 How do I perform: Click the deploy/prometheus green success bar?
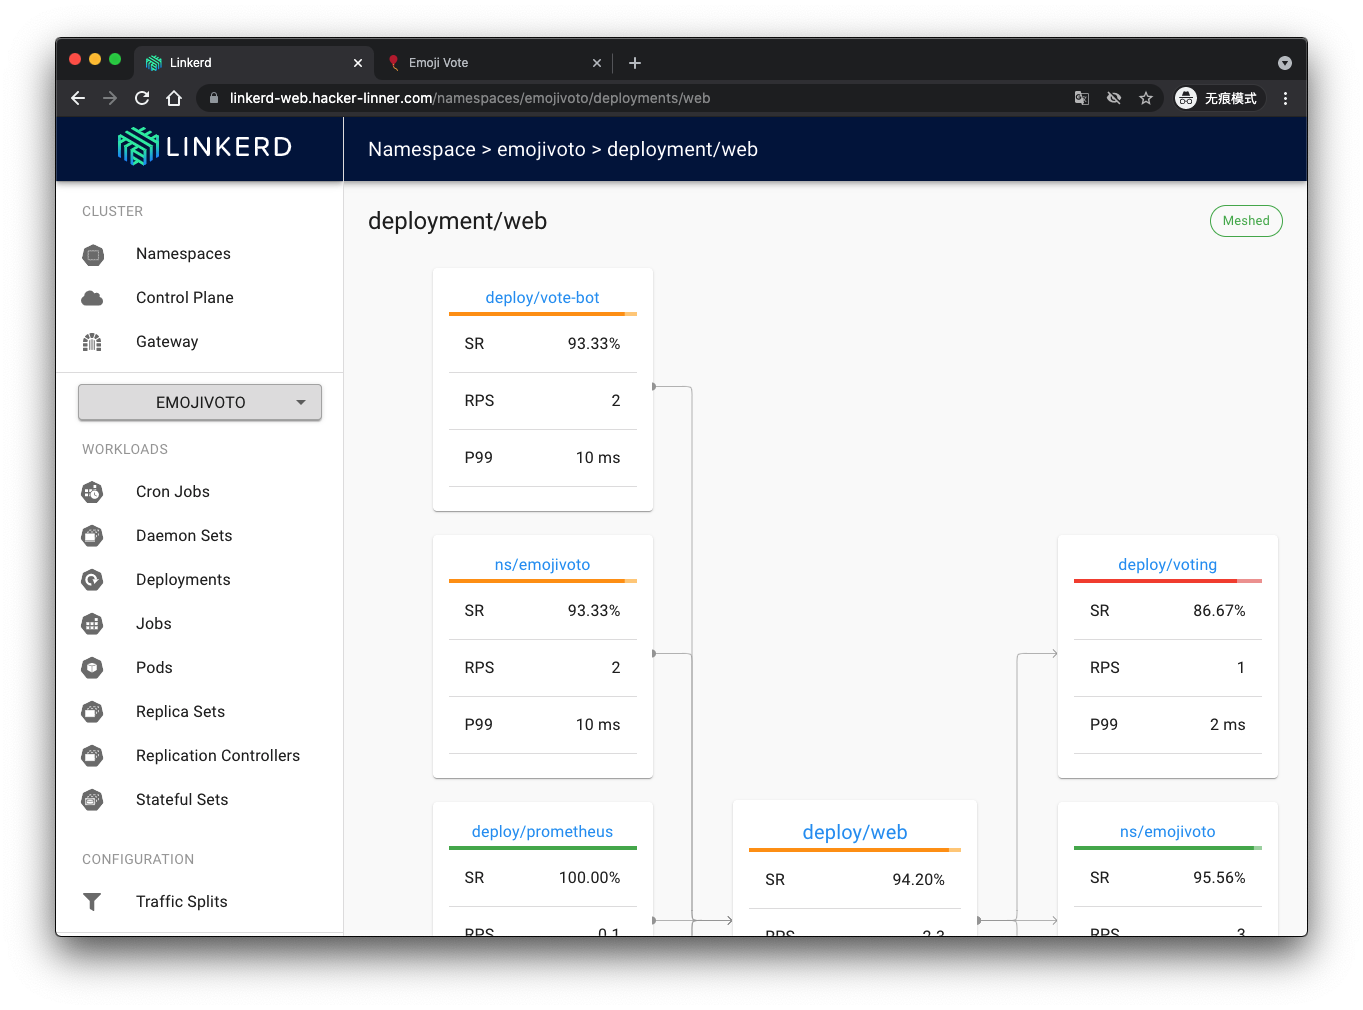[543, 848]
